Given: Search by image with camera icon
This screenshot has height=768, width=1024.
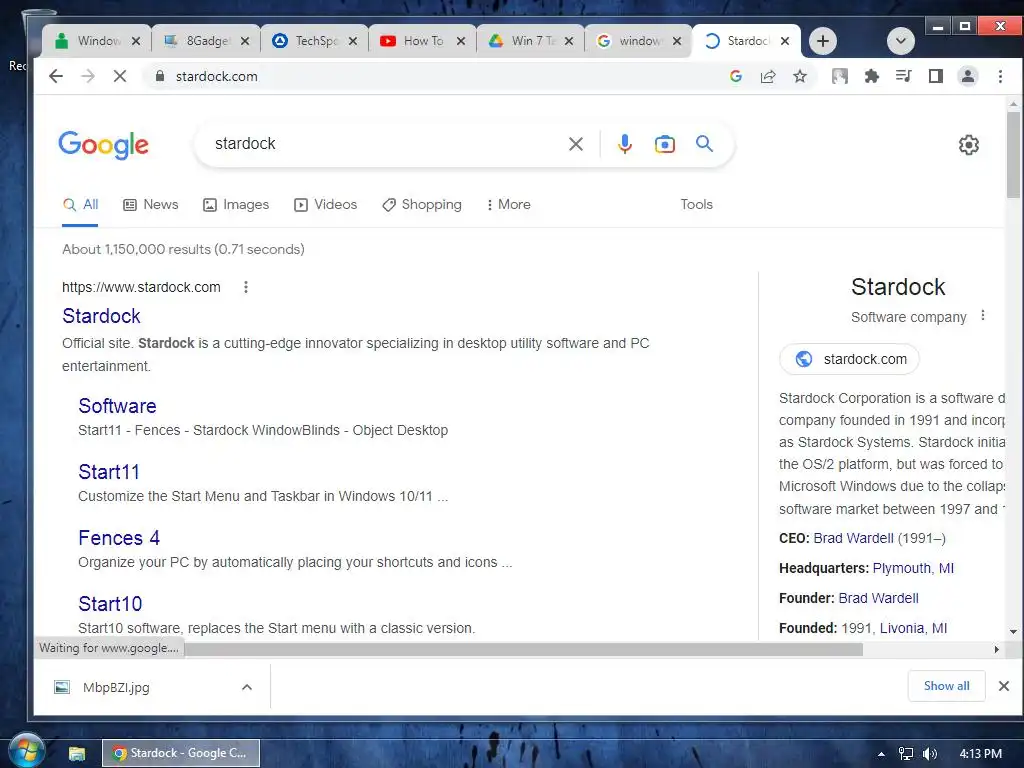Looking at the screenshot, I should pyautogui.click(x=664, y=144).
